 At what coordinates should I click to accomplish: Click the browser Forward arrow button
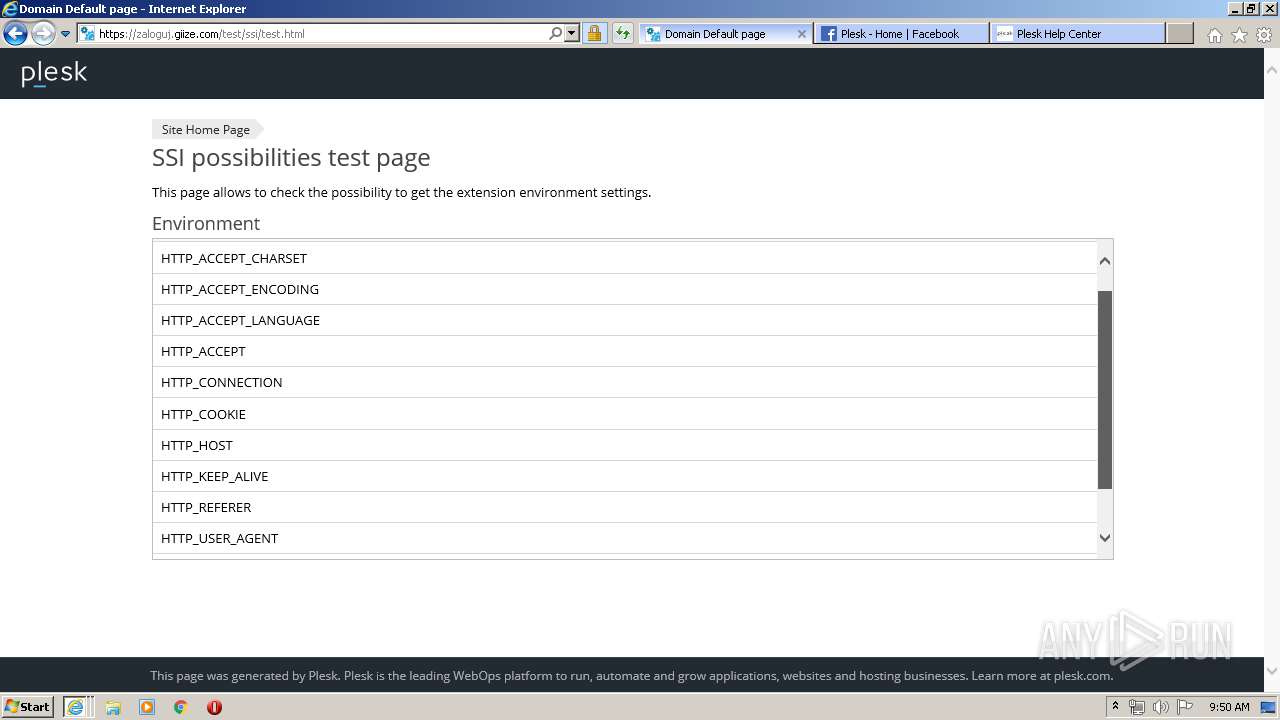[x=43, y=33]
